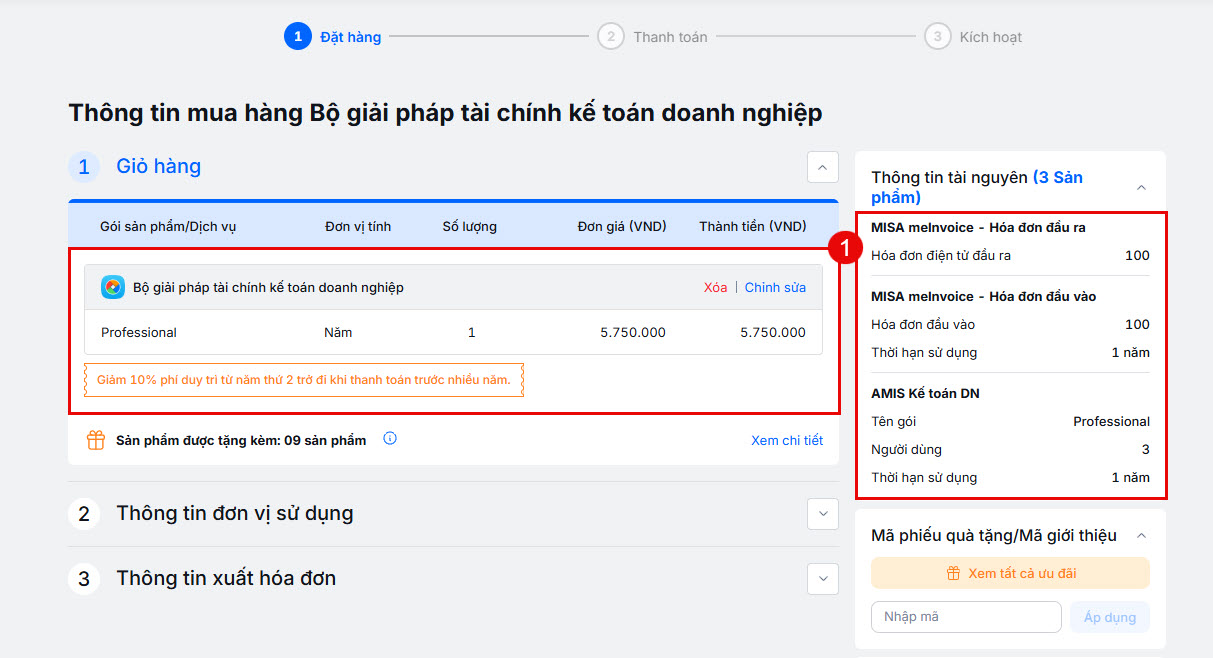
Task: Click Xóa to remove cart item
Action: [x=715, y=287]
